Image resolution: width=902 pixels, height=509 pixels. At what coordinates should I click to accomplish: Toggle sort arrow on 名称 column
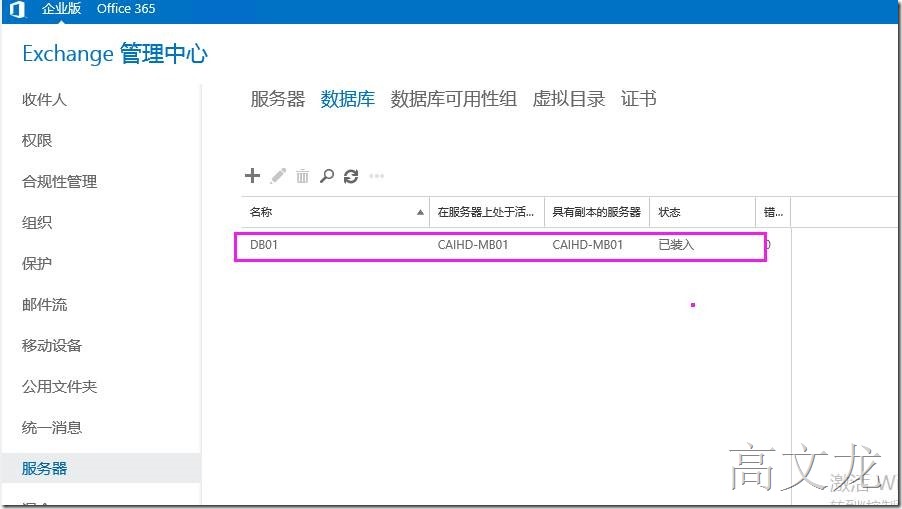point(421,212)
